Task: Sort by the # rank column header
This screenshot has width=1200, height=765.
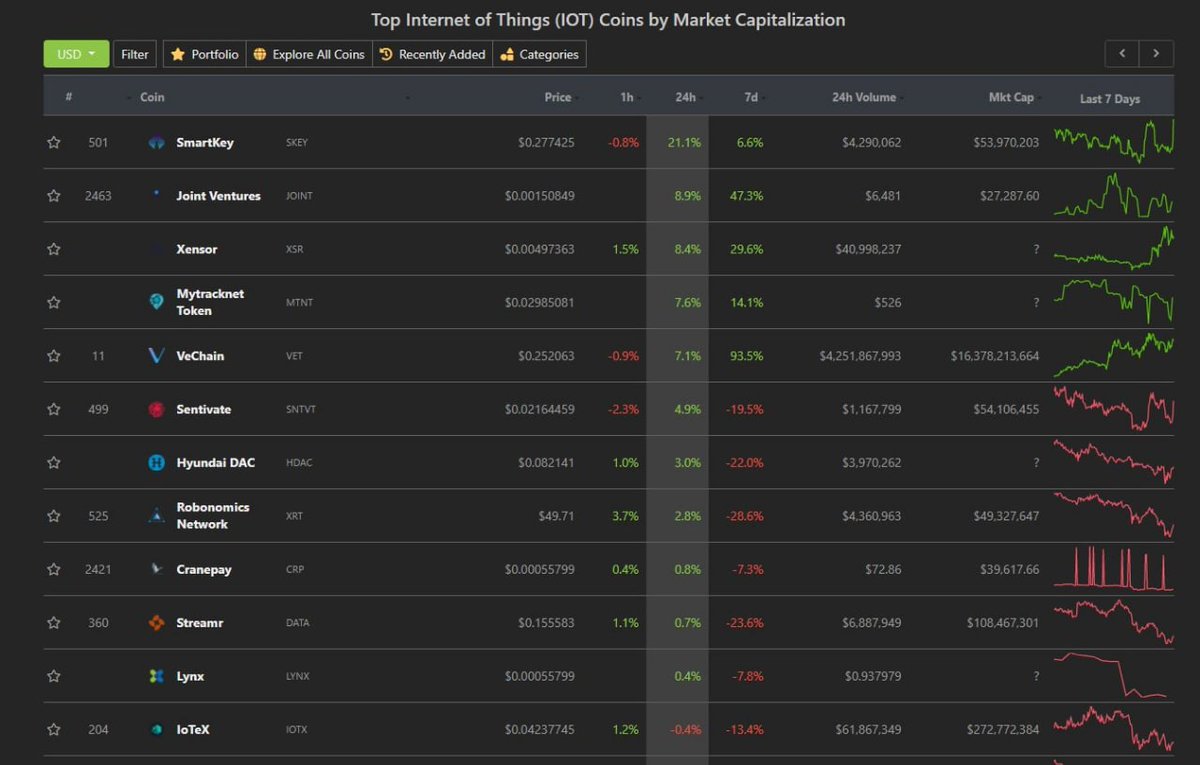Action: point(69,97)
